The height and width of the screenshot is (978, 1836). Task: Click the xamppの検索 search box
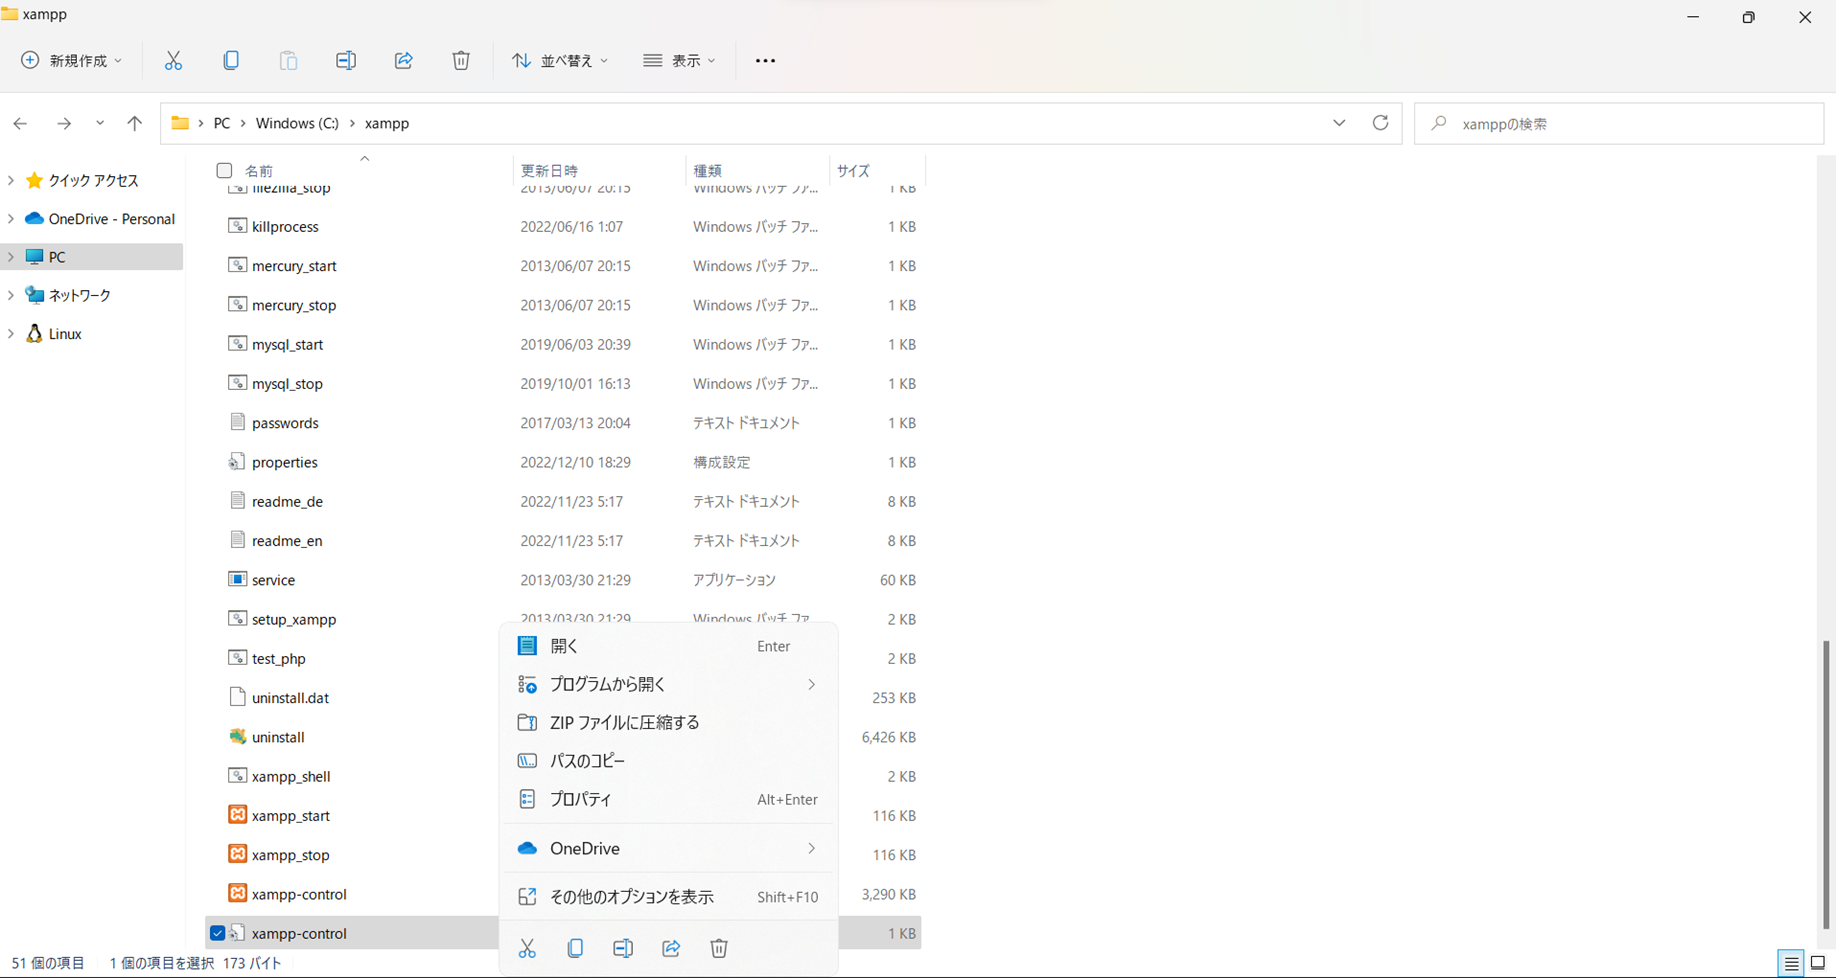(x=1619, y=123)
